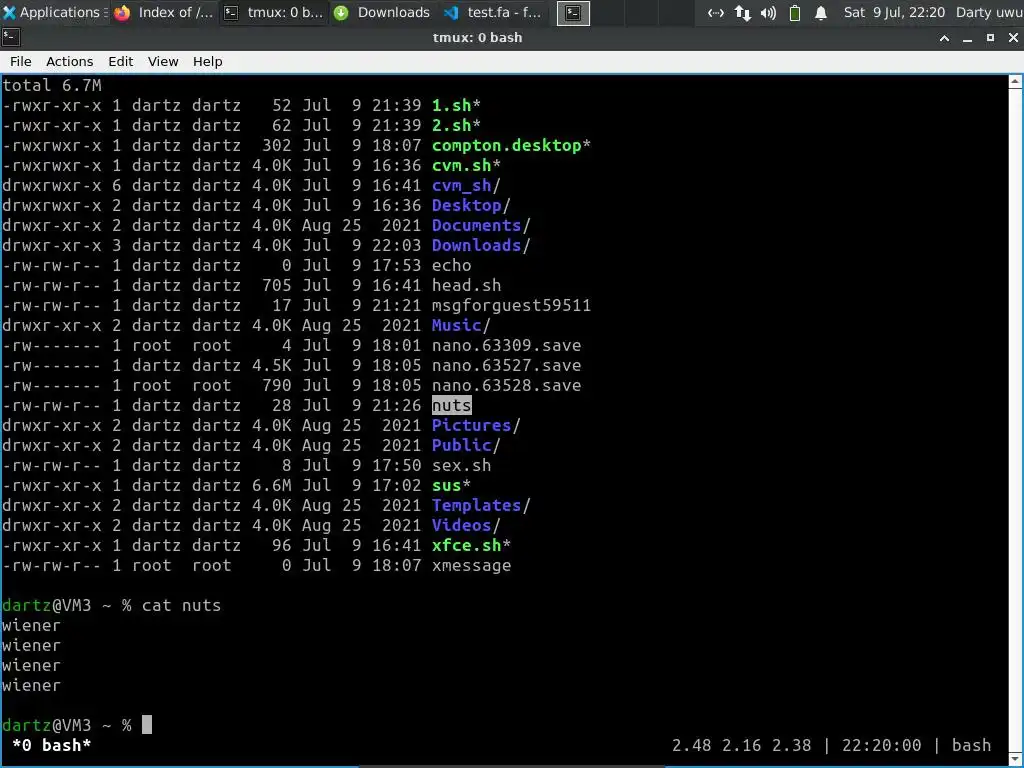Switch to the 'test.fa' VS Code window
Screen dimensions: 1024x768
click(493, 12)
